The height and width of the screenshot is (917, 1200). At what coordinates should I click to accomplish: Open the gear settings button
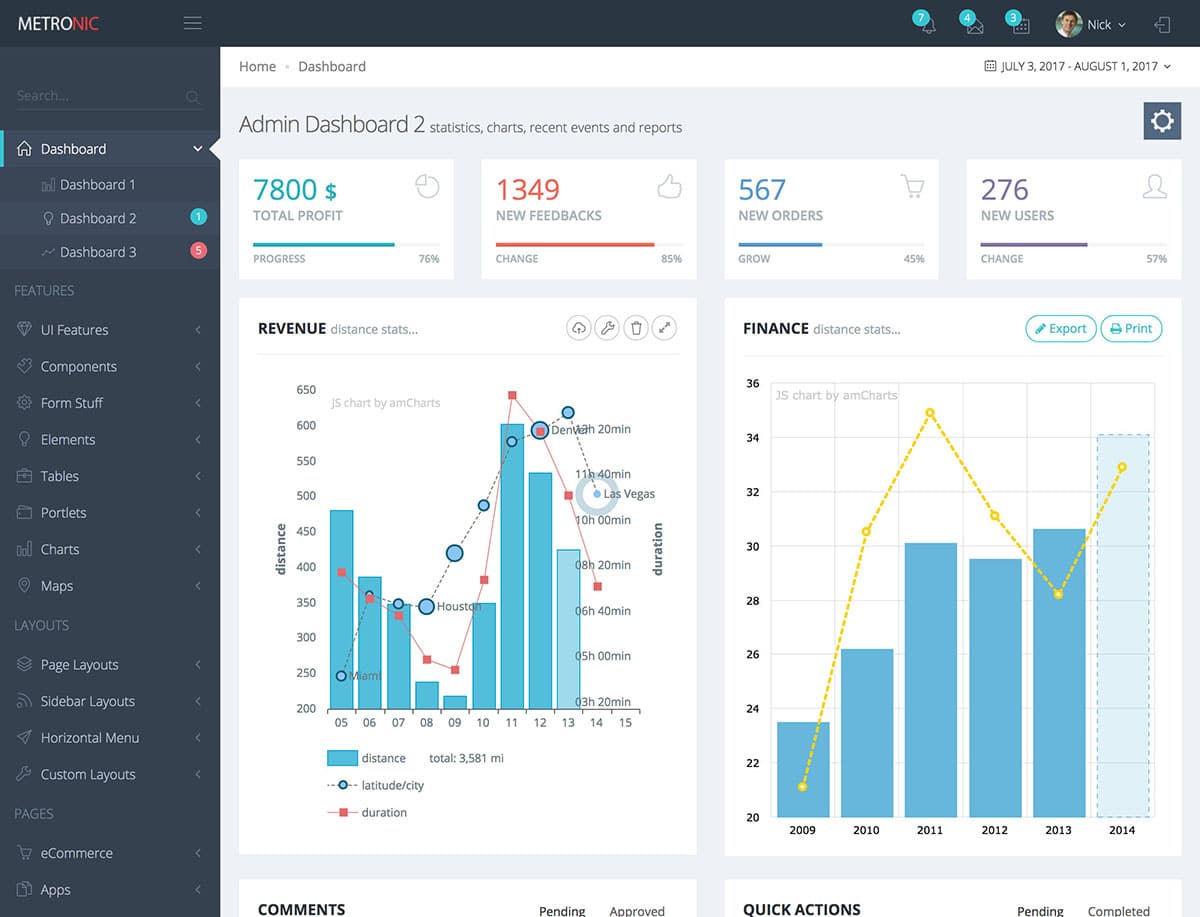1161,121
